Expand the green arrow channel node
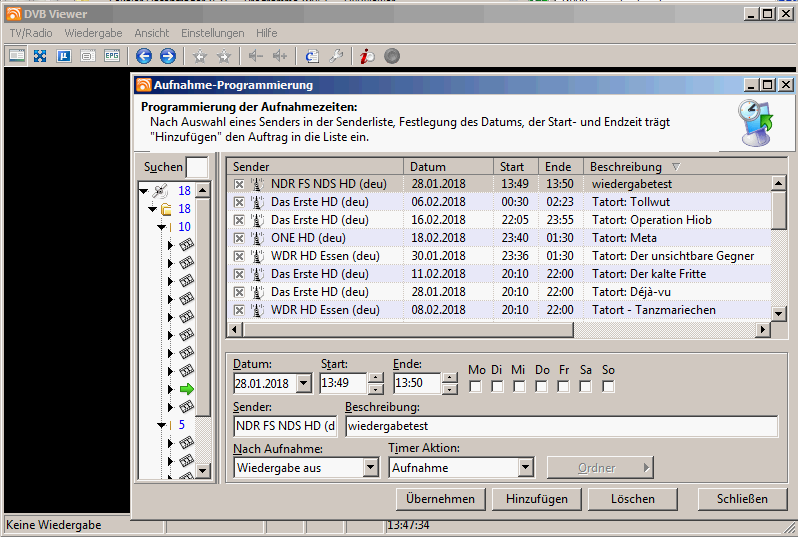This screenshot has width=798, height=537. (x=171, y=389)
